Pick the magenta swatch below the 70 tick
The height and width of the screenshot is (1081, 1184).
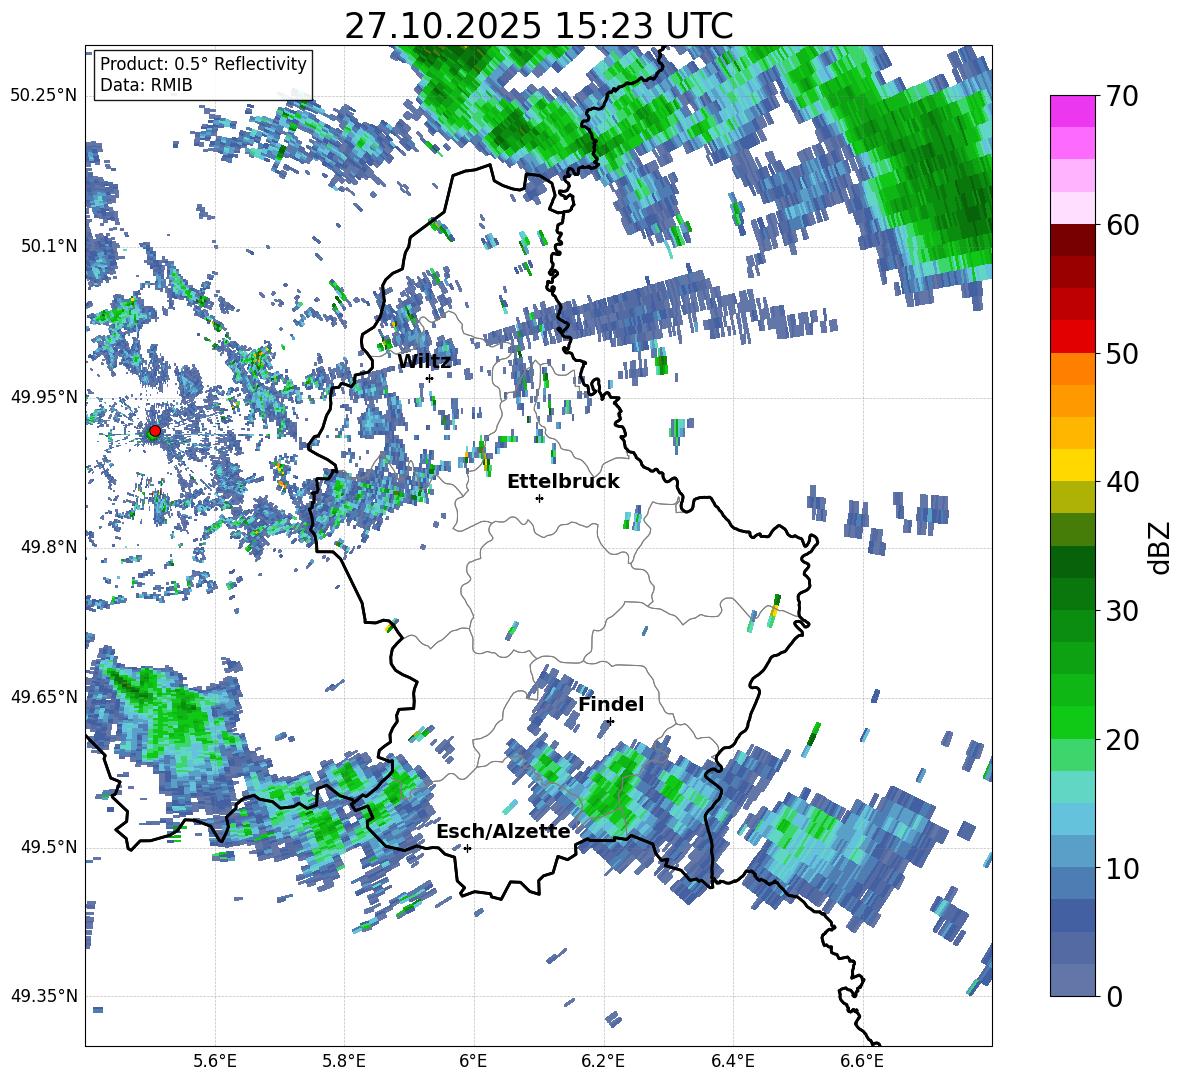point(1073,111)
